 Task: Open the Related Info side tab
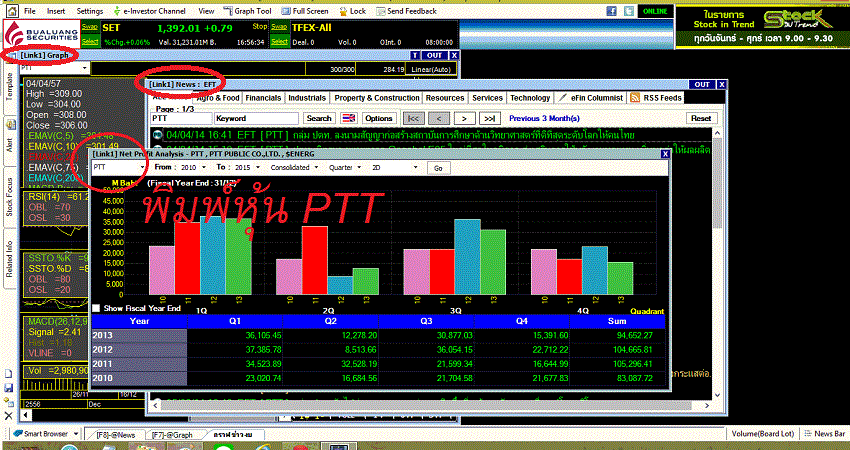tap(9, 259)
